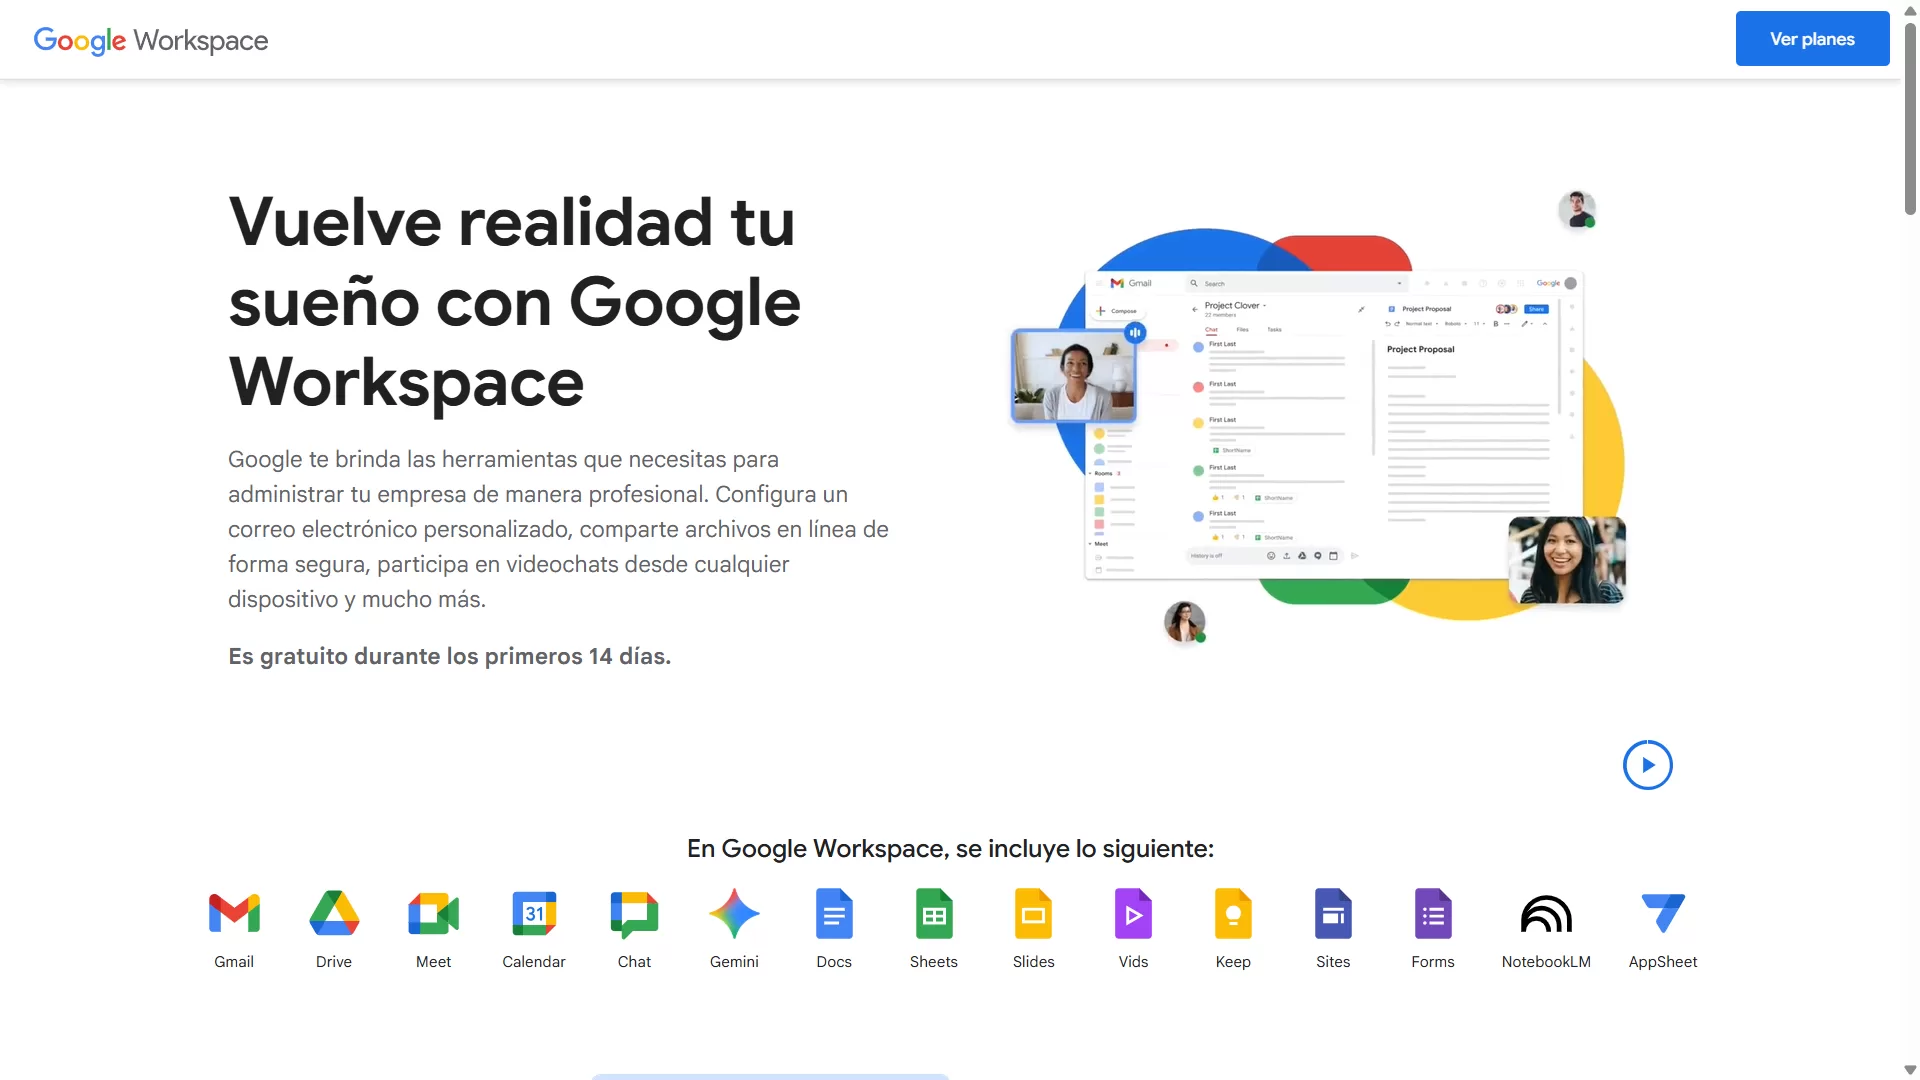The image size is (1920, 1080).
Task: Open the Google Workspace home via logo
Action: 150,40
